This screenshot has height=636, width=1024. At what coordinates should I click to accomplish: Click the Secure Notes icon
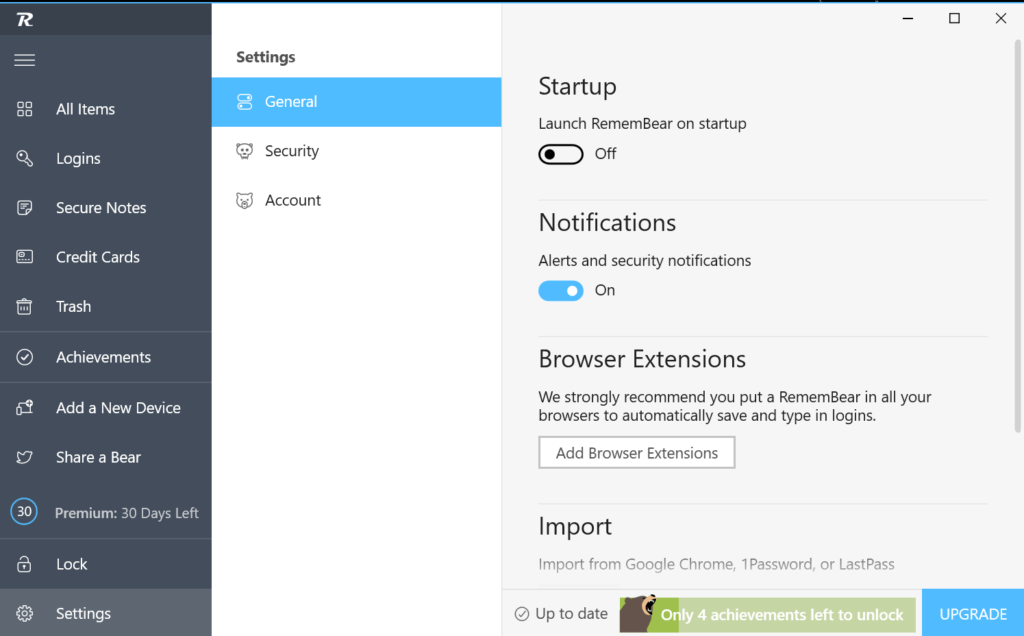click(x=25, y=208)
